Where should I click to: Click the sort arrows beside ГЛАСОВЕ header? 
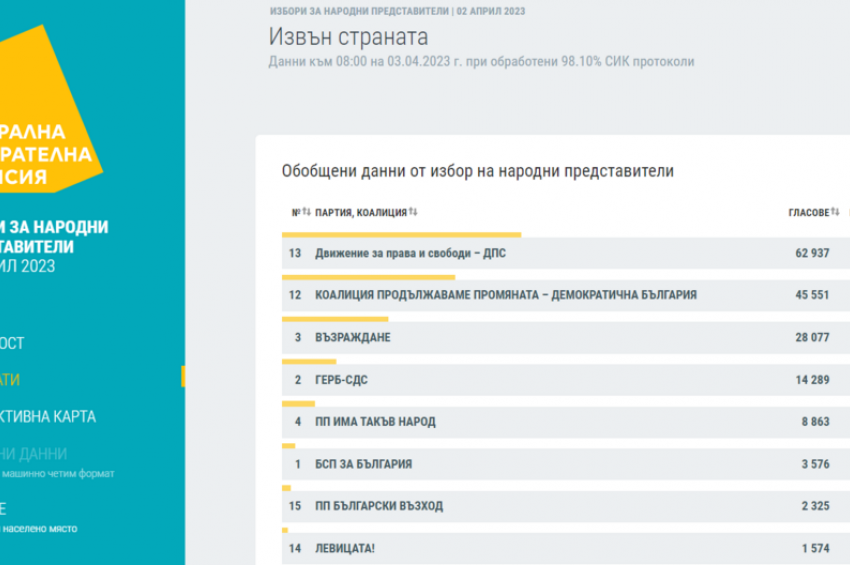835,212
